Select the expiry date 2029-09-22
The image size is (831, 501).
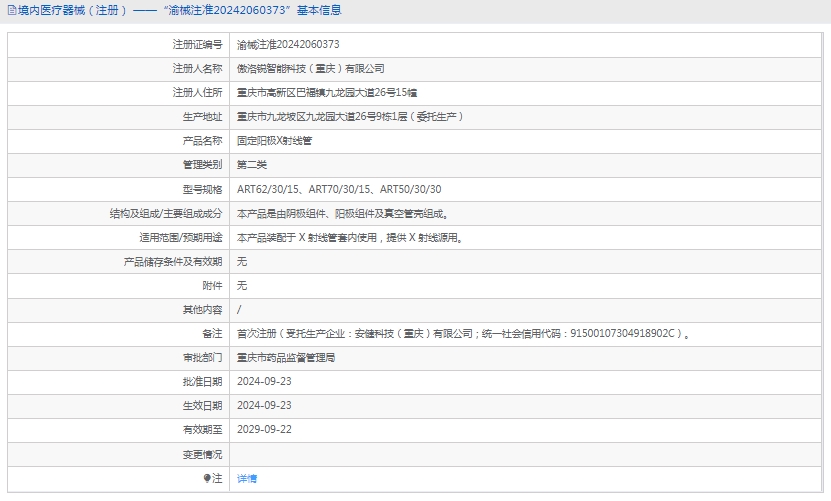tap(264, 430)
